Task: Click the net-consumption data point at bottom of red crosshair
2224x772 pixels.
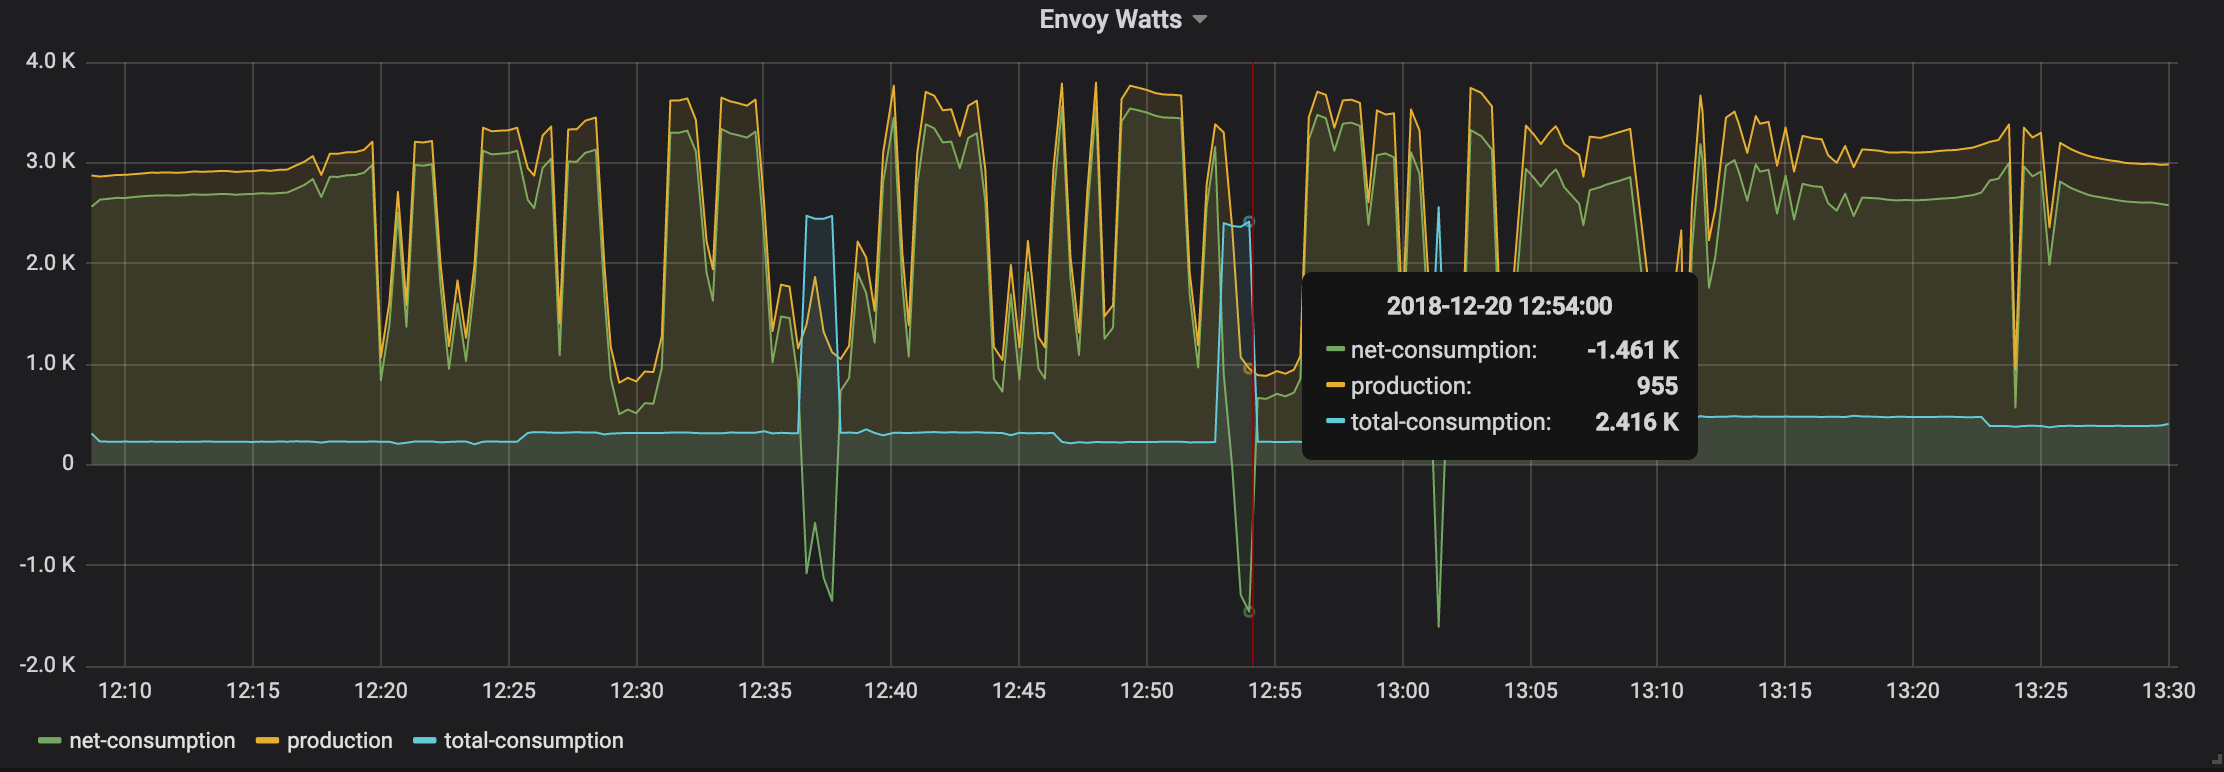Action: 1249,611
